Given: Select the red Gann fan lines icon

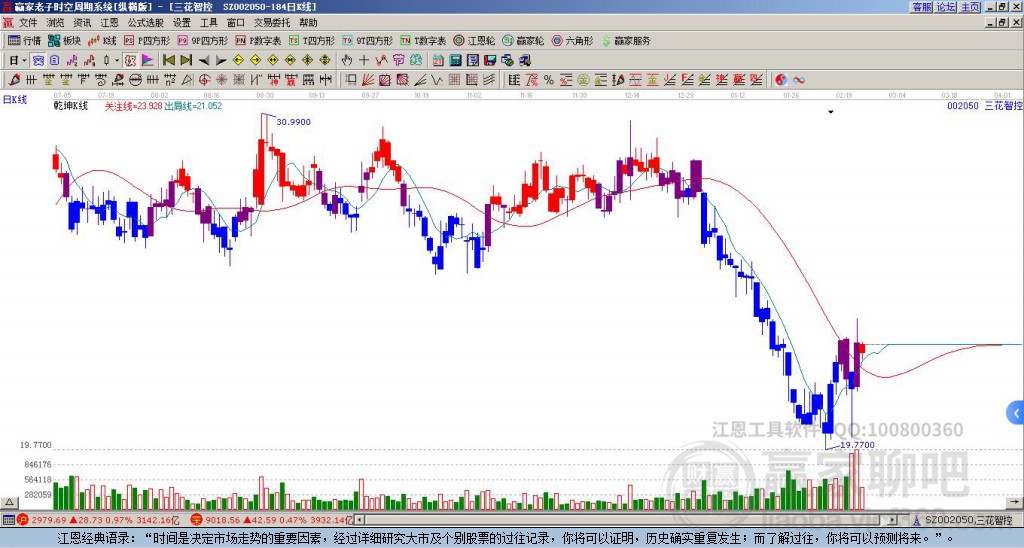Looking at the screenshot, I should [368, 80].
